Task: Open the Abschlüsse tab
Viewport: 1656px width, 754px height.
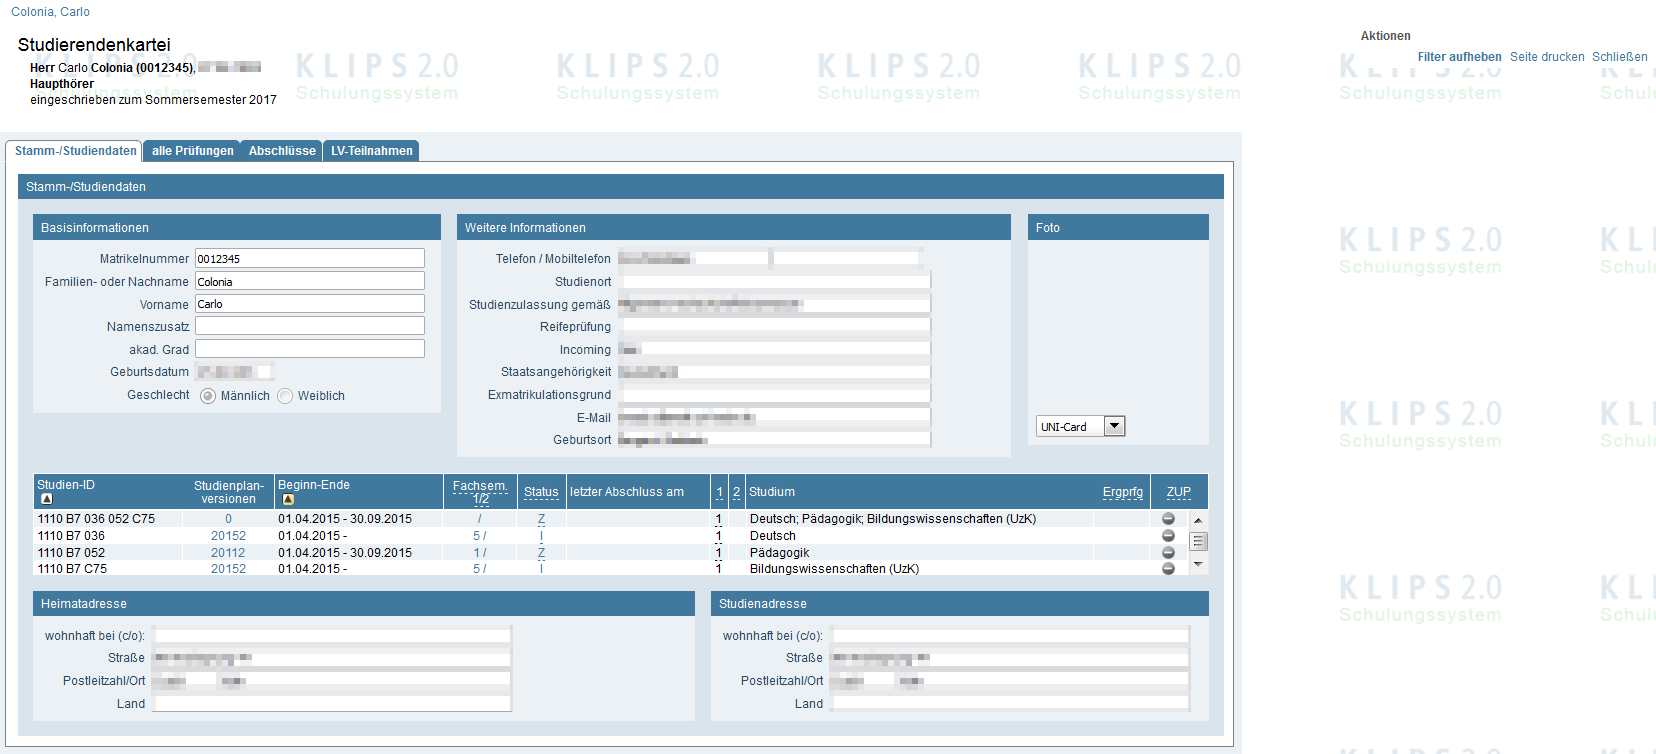Action: click(x=282, y=151)
